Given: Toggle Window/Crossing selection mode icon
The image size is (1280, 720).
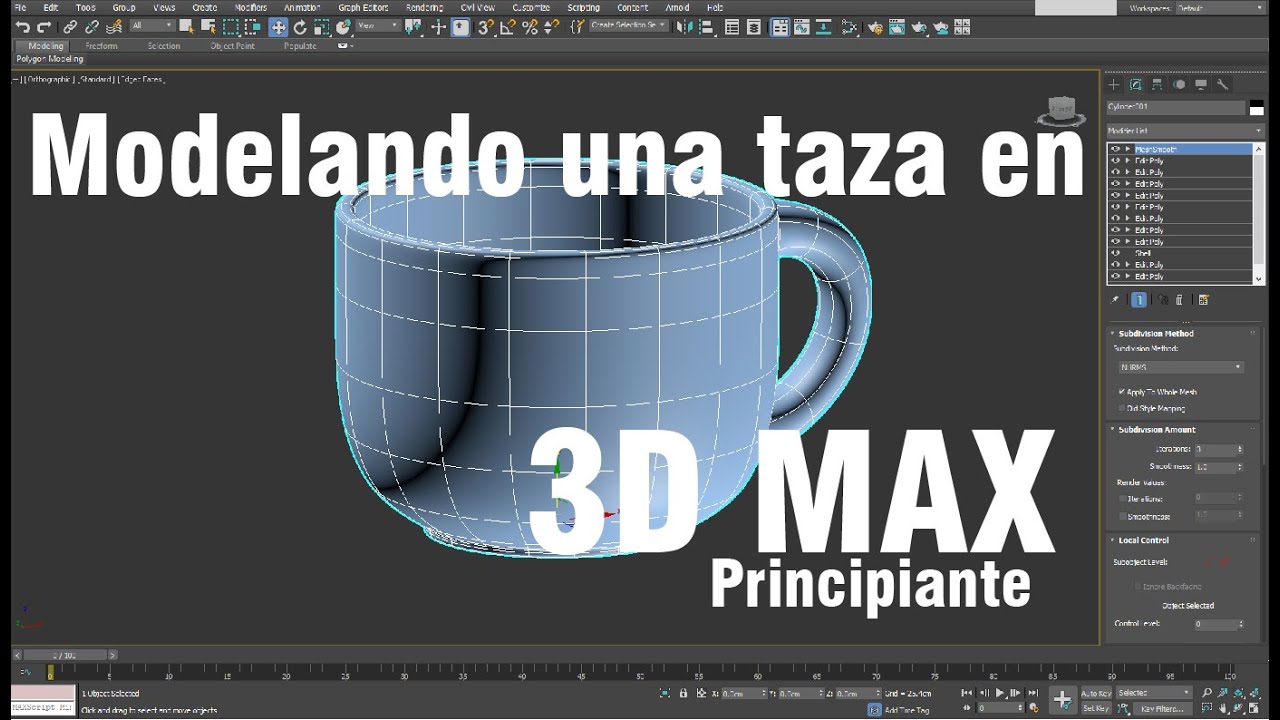Looking at the screenshot, I should (253, 27).
